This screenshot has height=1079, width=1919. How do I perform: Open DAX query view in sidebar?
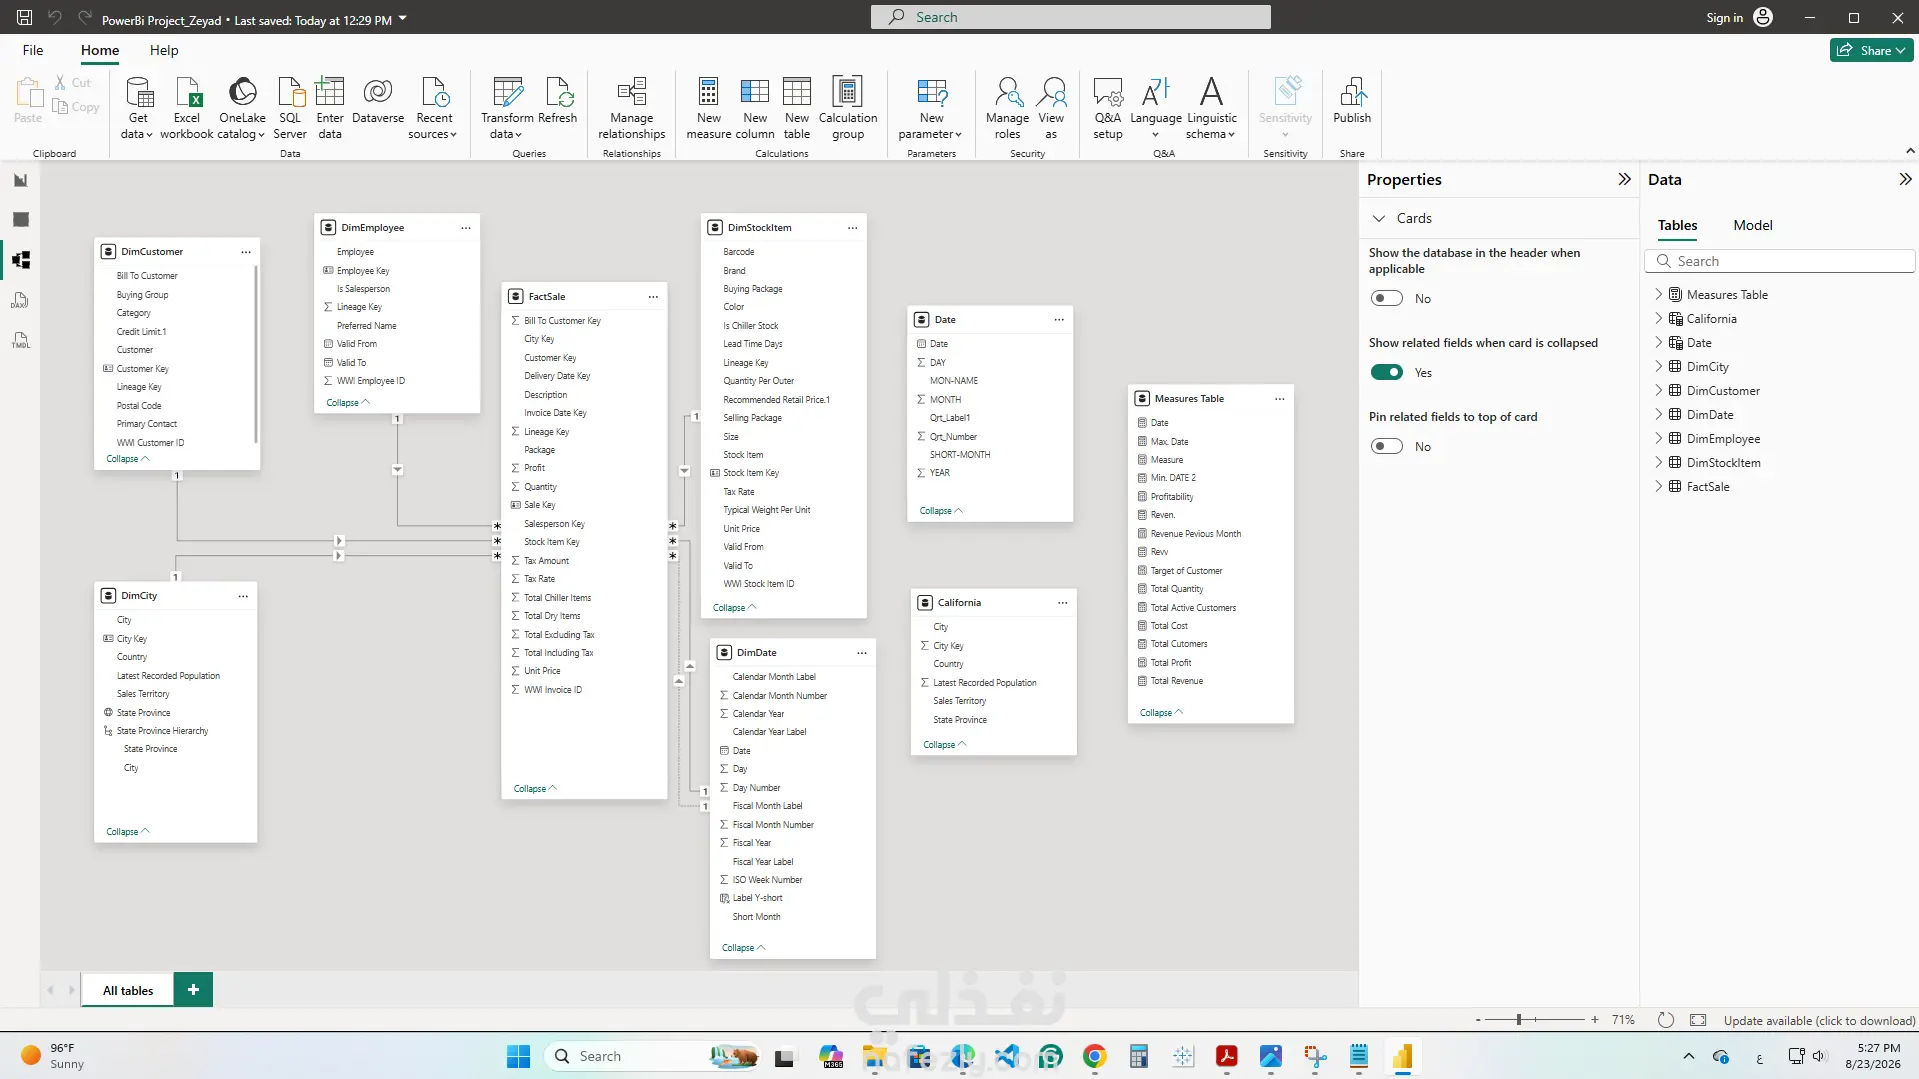click(x=21, y=300)
